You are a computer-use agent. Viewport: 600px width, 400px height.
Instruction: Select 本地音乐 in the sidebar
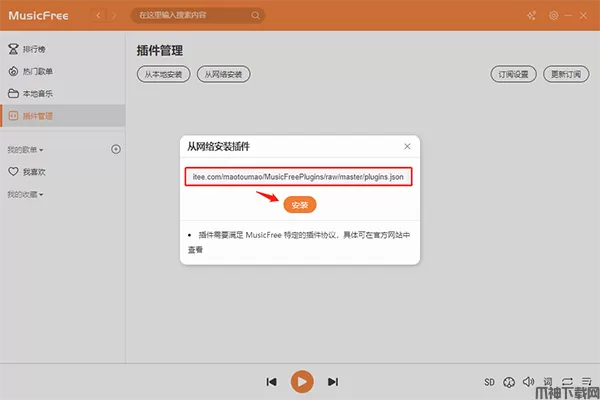coord(36,93)
